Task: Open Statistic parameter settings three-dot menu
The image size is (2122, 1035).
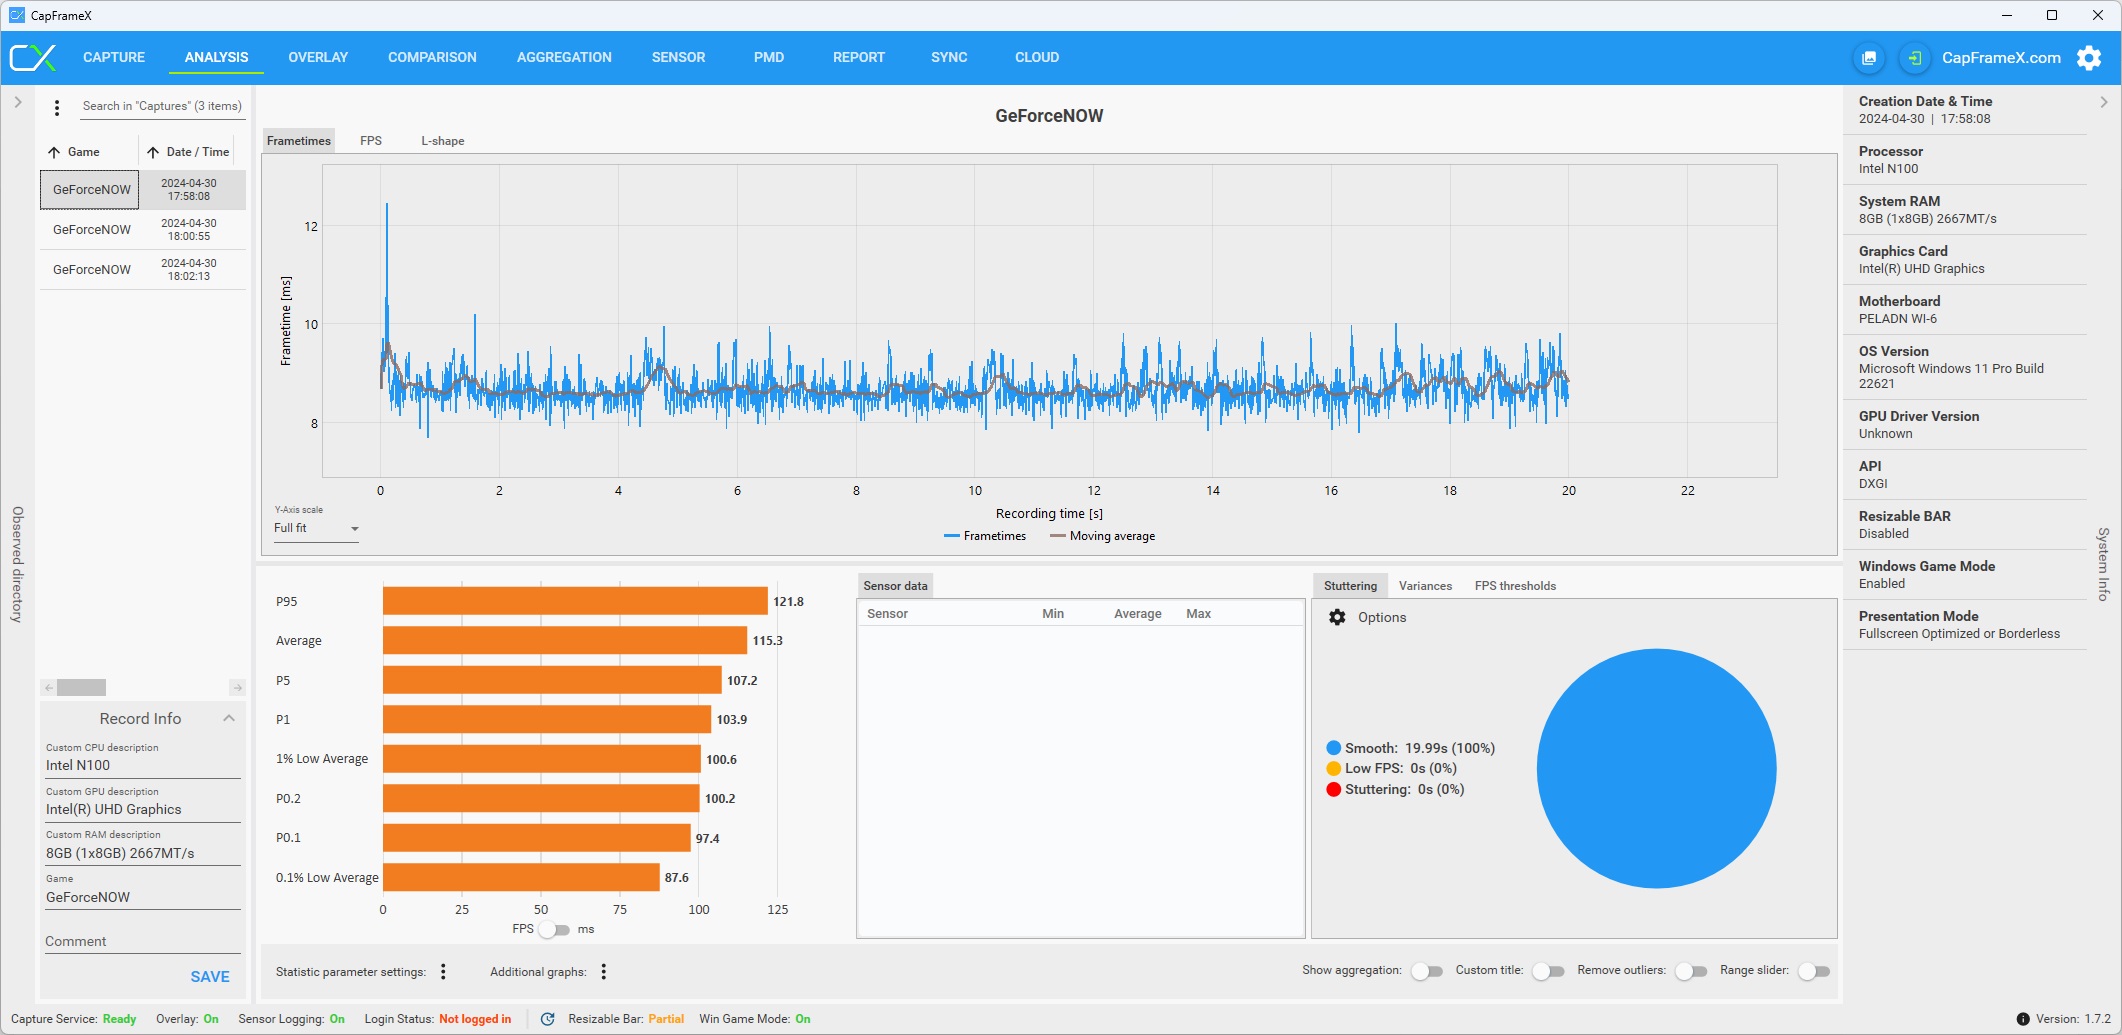Action: click(x=443, y=972)
